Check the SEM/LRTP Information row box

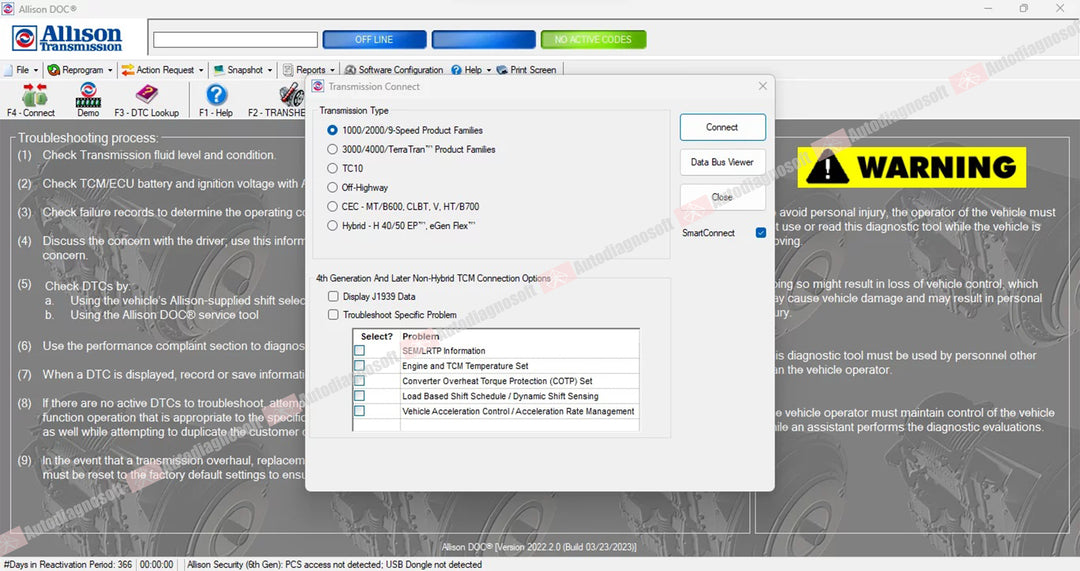pyautogui.click(x=360, y=351)
